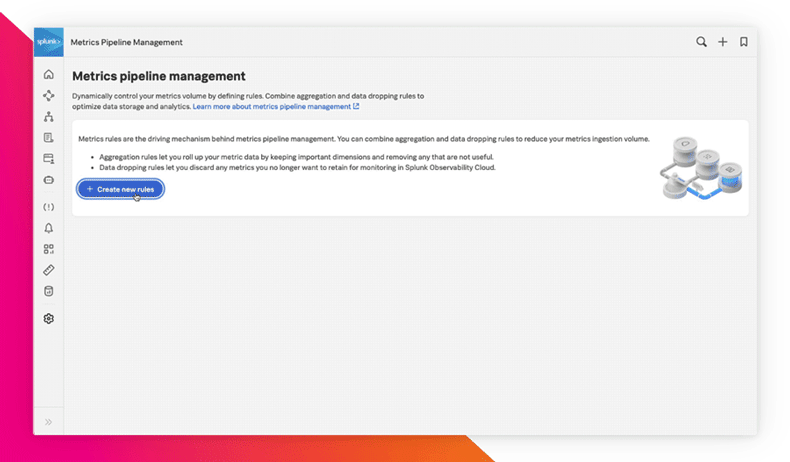The height and width of the screenshot is (462, 790).
Task: Open the Home icon in sidebar
Action: 48,75
